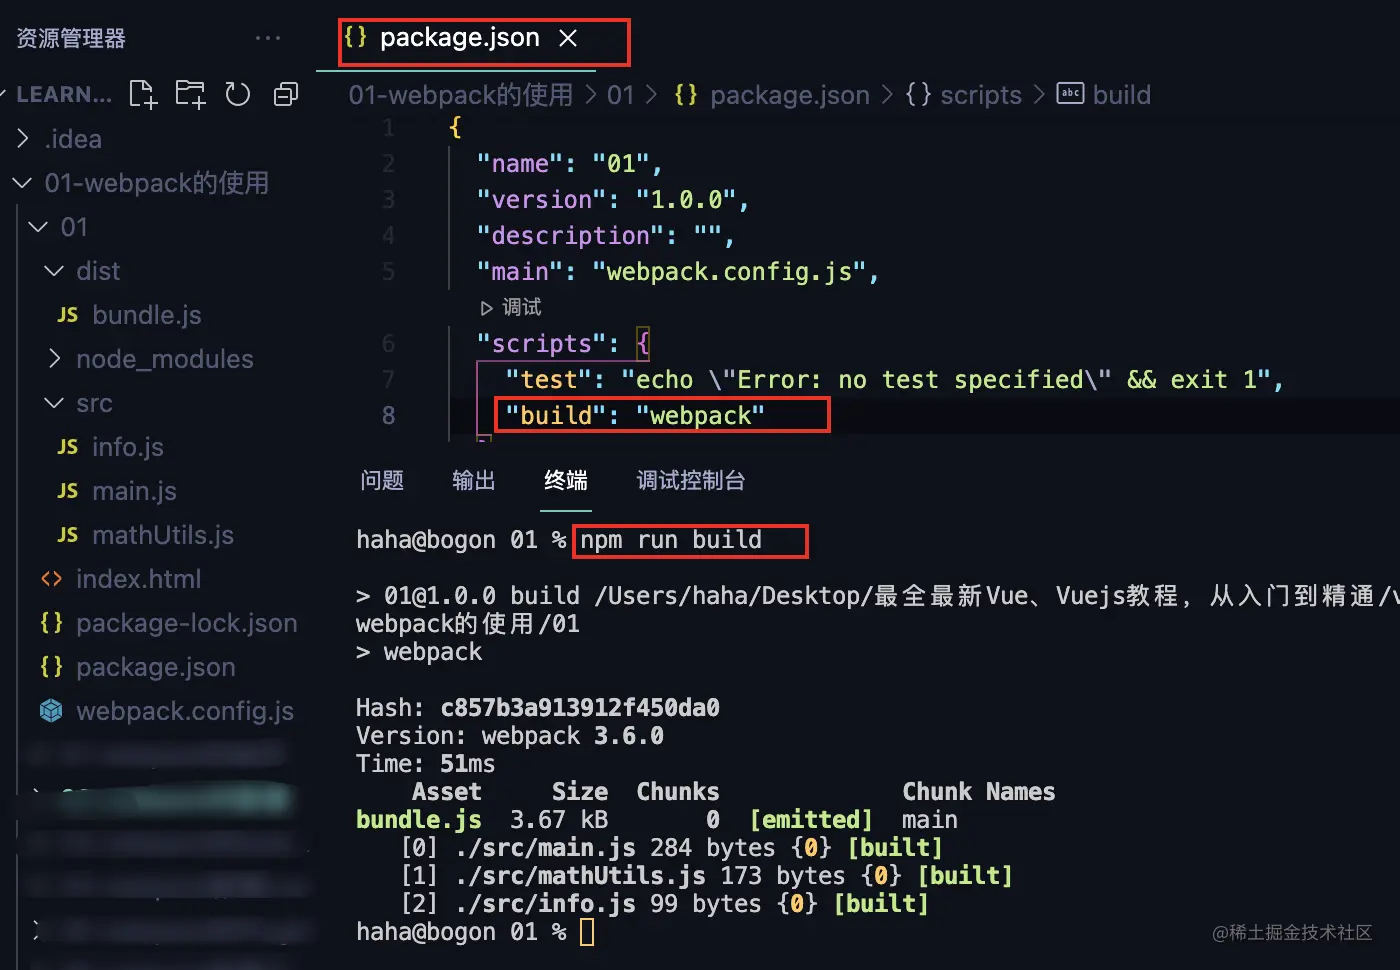Switch to the 输出 (Output) panel tab
Image resolution: width=1400 pixels, height=970 pixels.
(x=474, y=481)
